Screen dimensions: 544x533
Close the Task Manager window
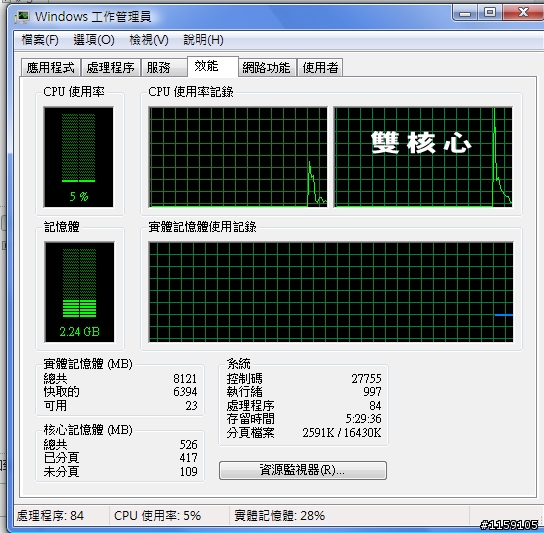[523, 13]
